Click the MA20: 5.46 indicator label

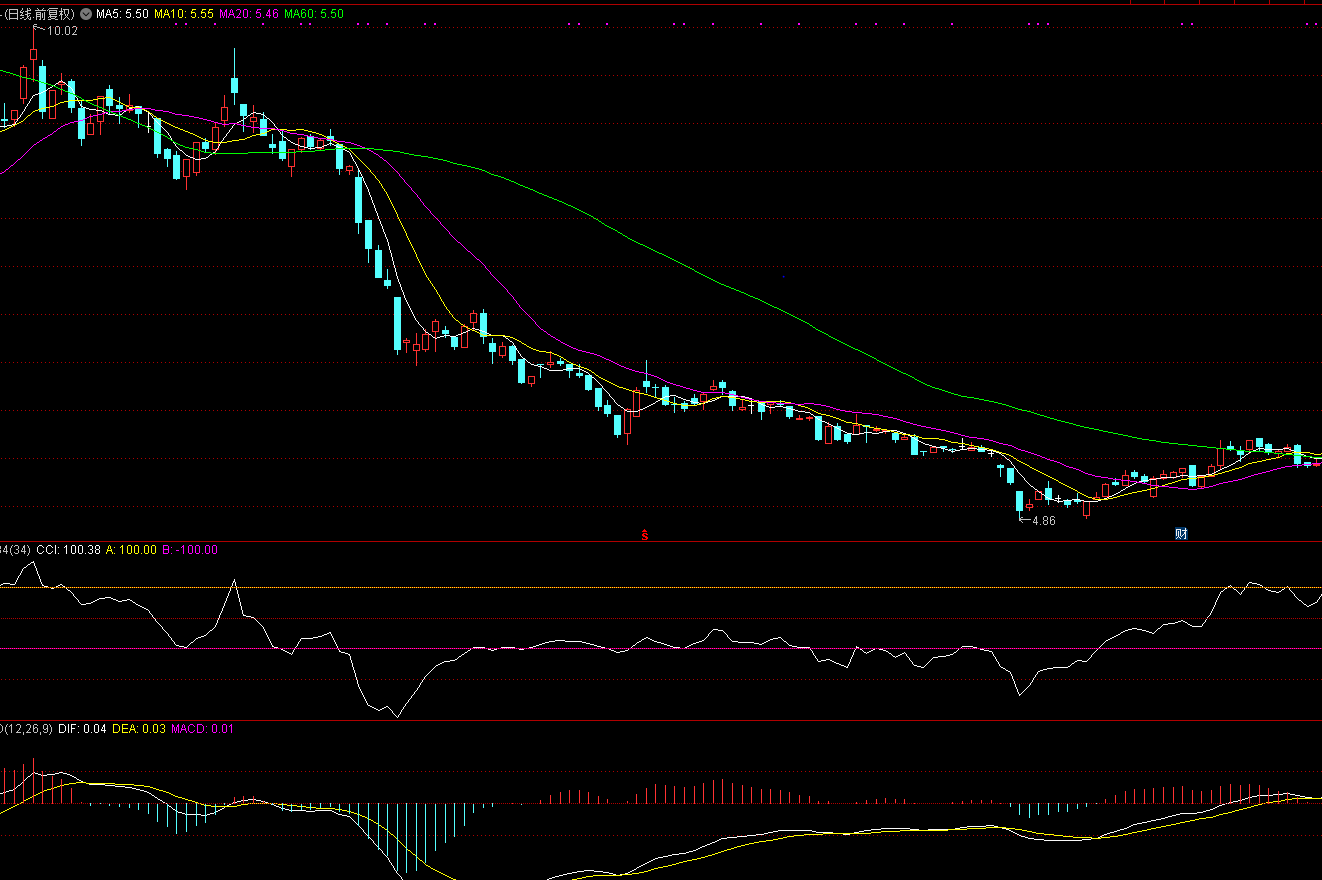(248, 15)
